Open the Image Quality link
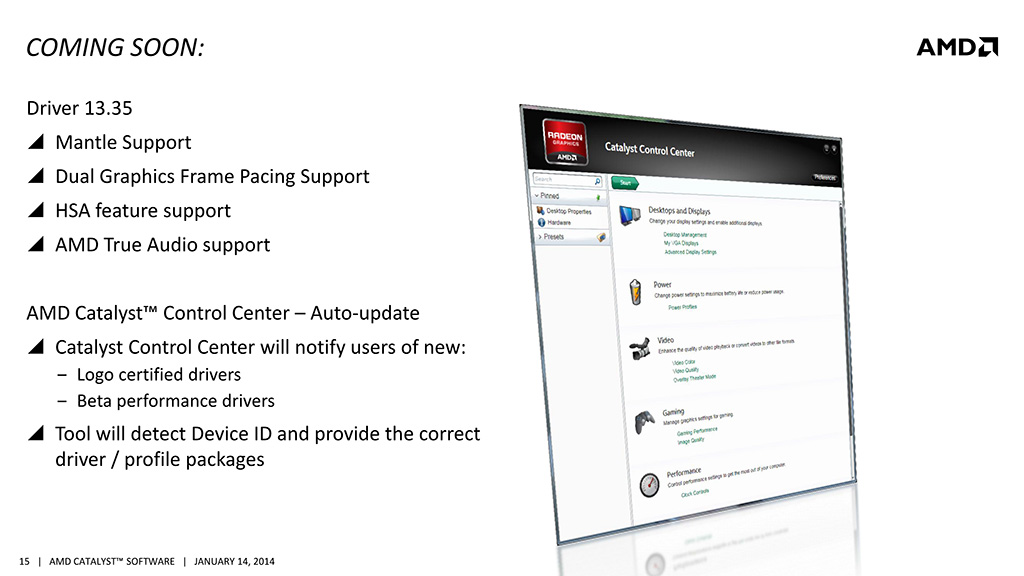This screenshot has width=1024, height=576. (x=691, y=441)
